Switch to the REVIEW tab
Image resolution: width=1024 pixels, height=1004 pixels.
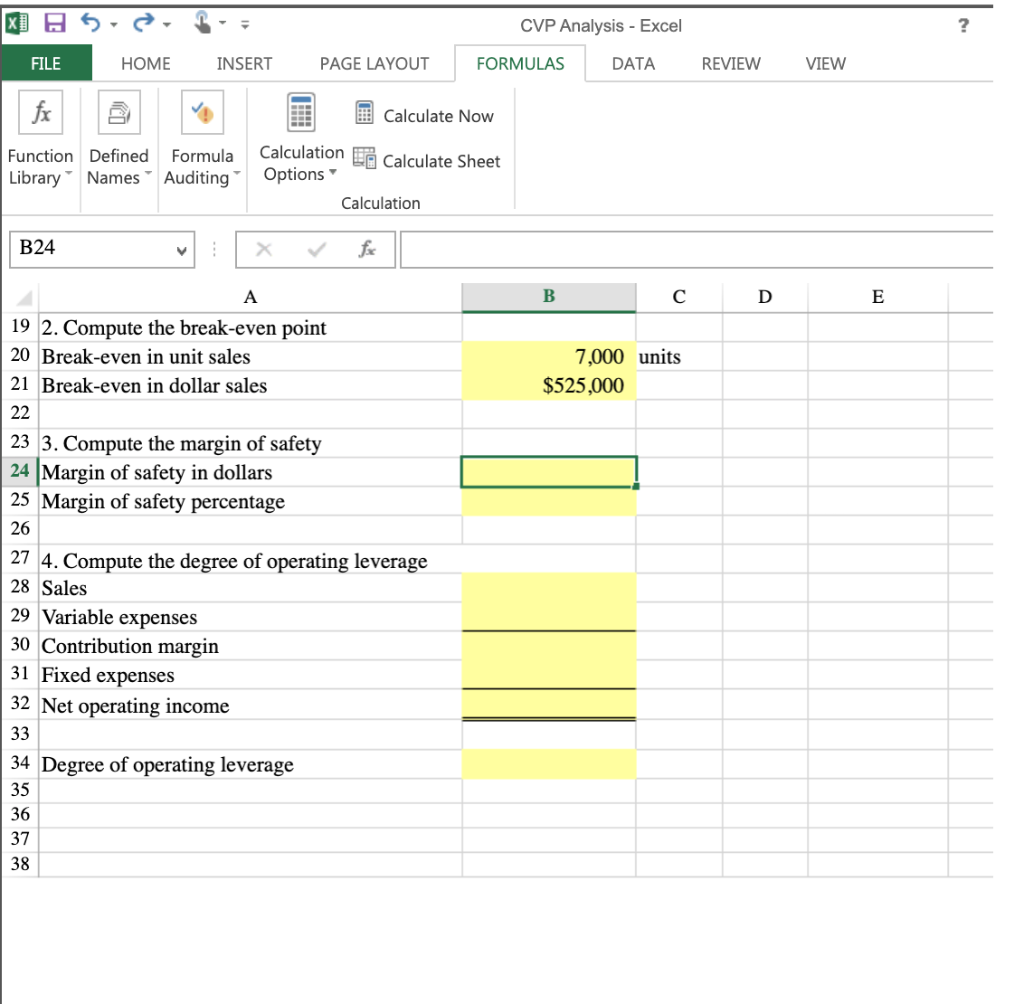coord(730,63)
